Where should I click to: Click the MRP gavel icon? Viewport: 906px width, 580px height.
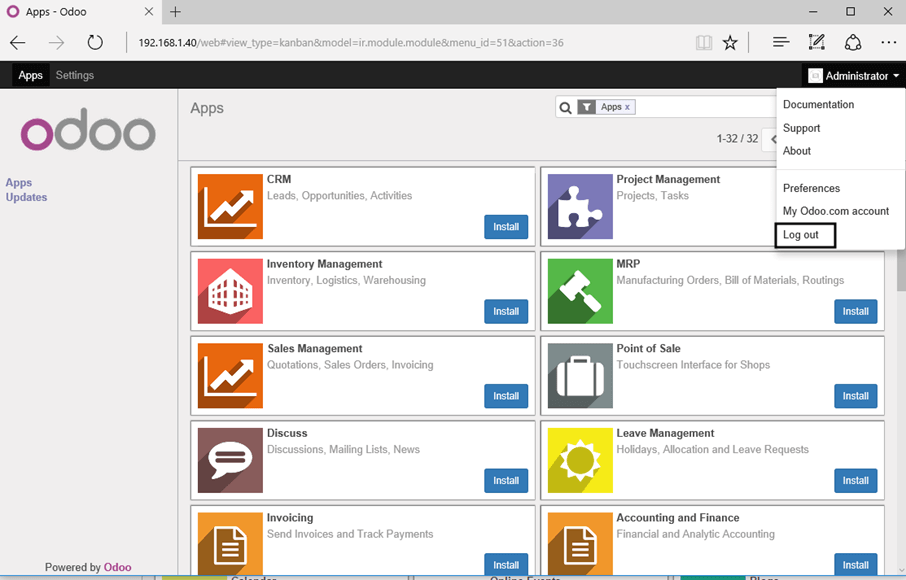coord(580,291)
